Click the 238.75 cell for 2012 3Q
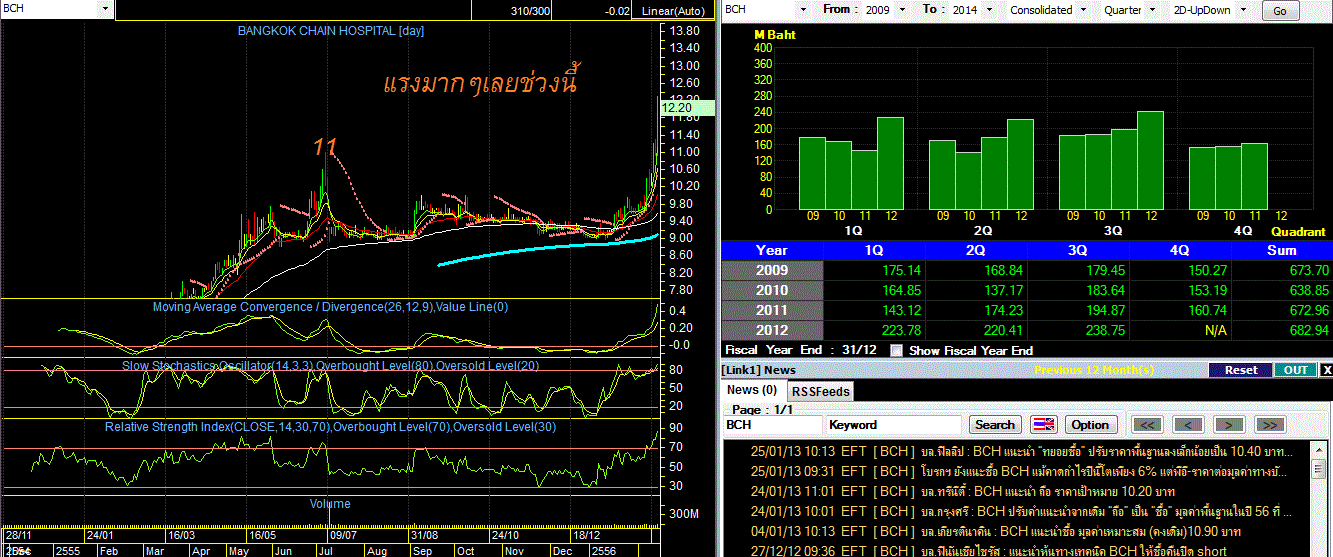1333x557 pixels. (1078, 330)
